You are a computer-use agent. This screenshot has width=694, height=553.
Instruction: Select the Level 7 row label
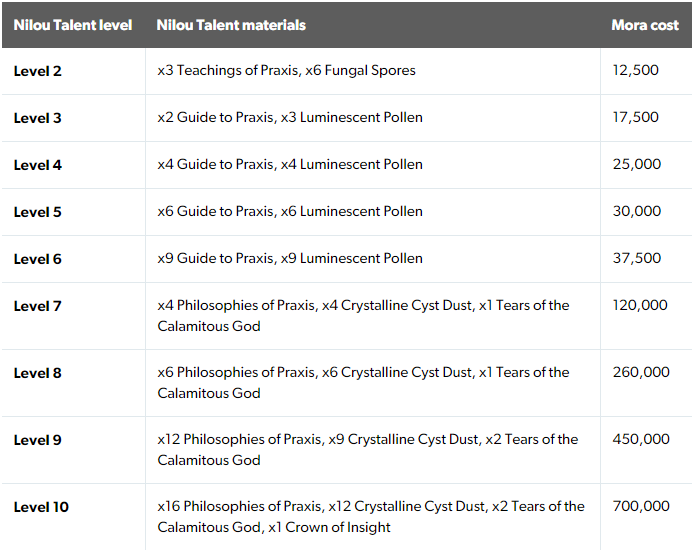[38, 306]
